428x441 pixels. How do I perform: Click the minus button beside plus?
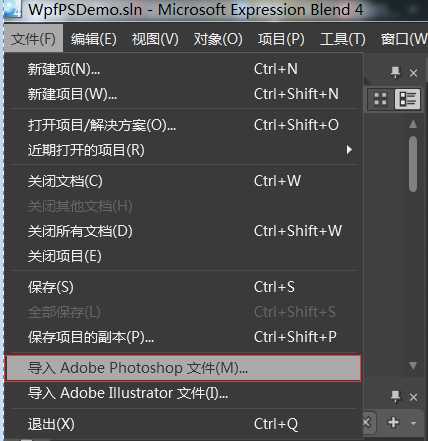point(414,423)
